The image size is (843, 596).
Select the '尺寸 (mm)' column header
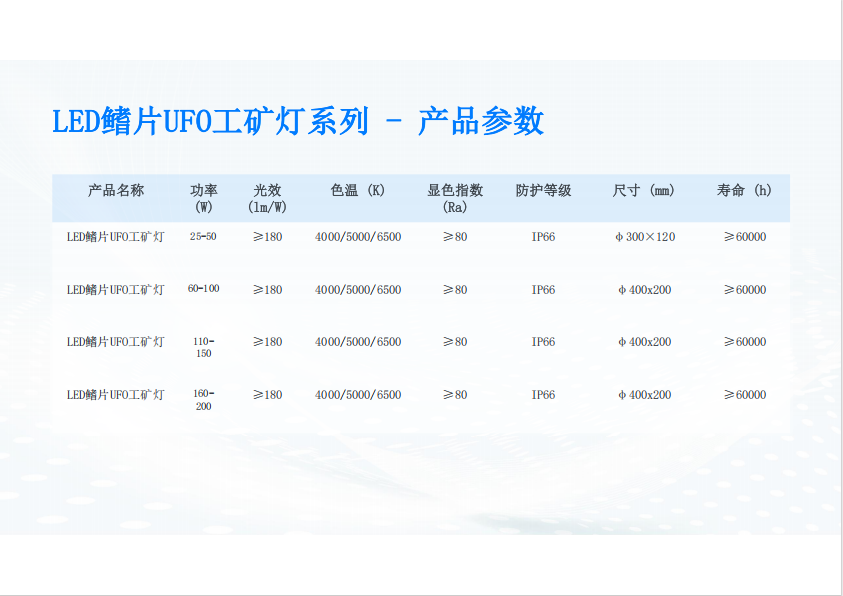tap(644, 190)
